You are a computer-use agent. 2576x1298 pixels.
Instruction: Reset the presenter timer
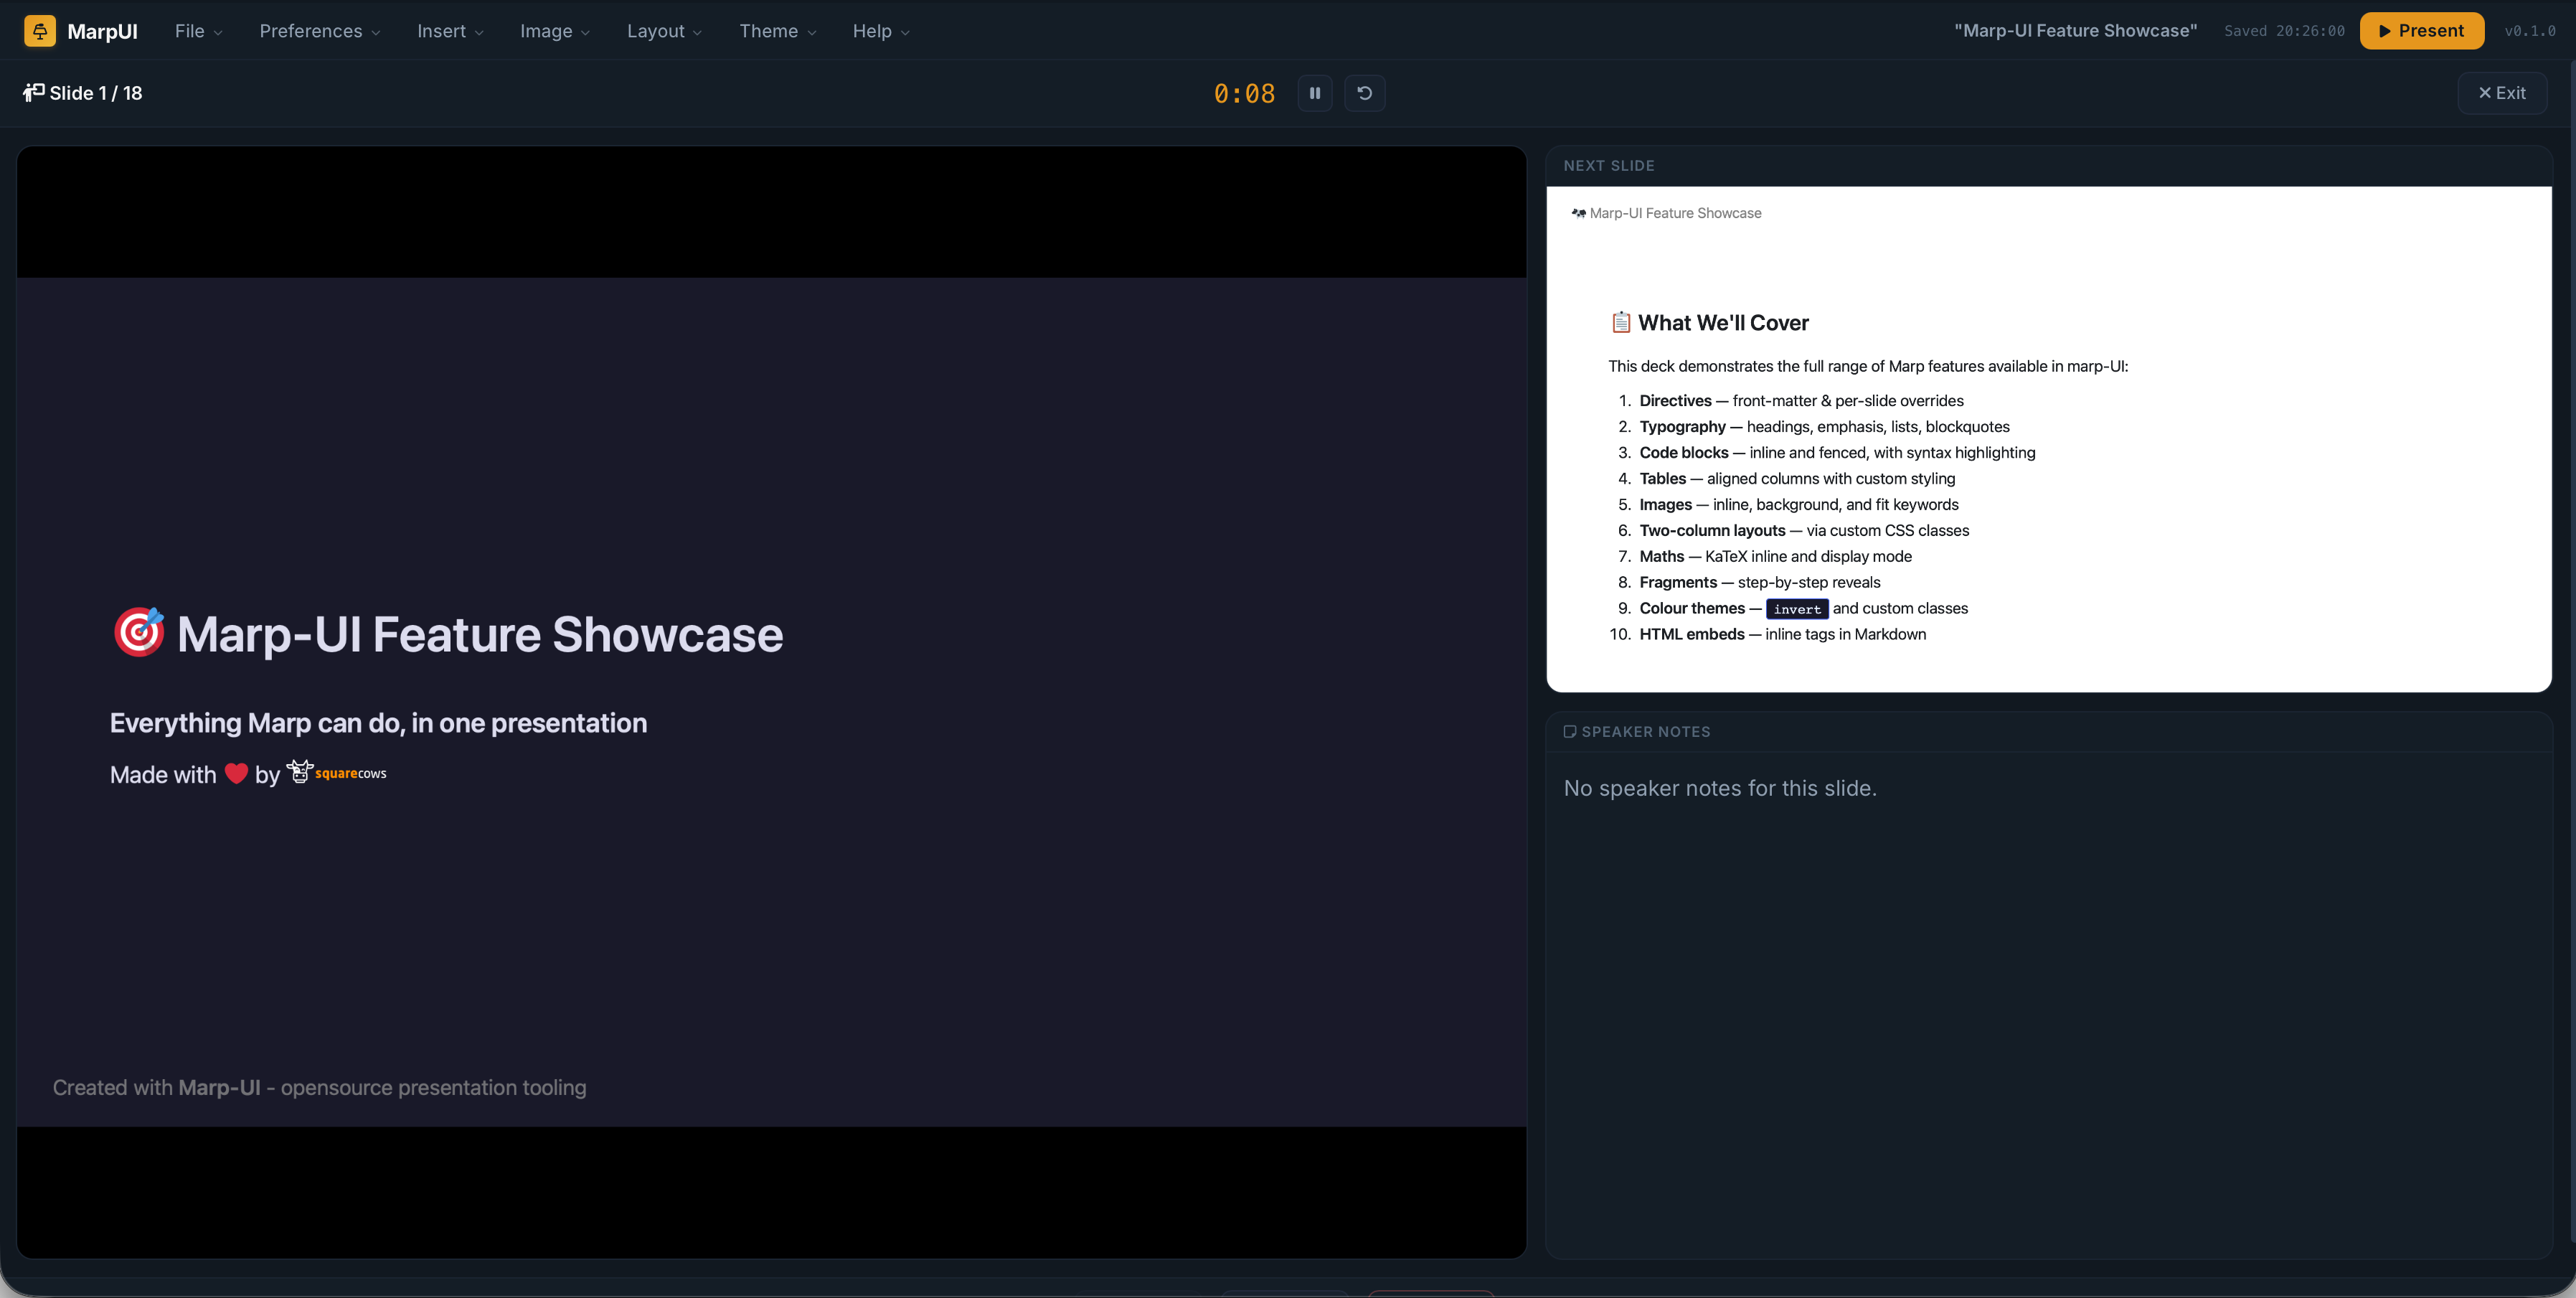(x=1364, y=93)
